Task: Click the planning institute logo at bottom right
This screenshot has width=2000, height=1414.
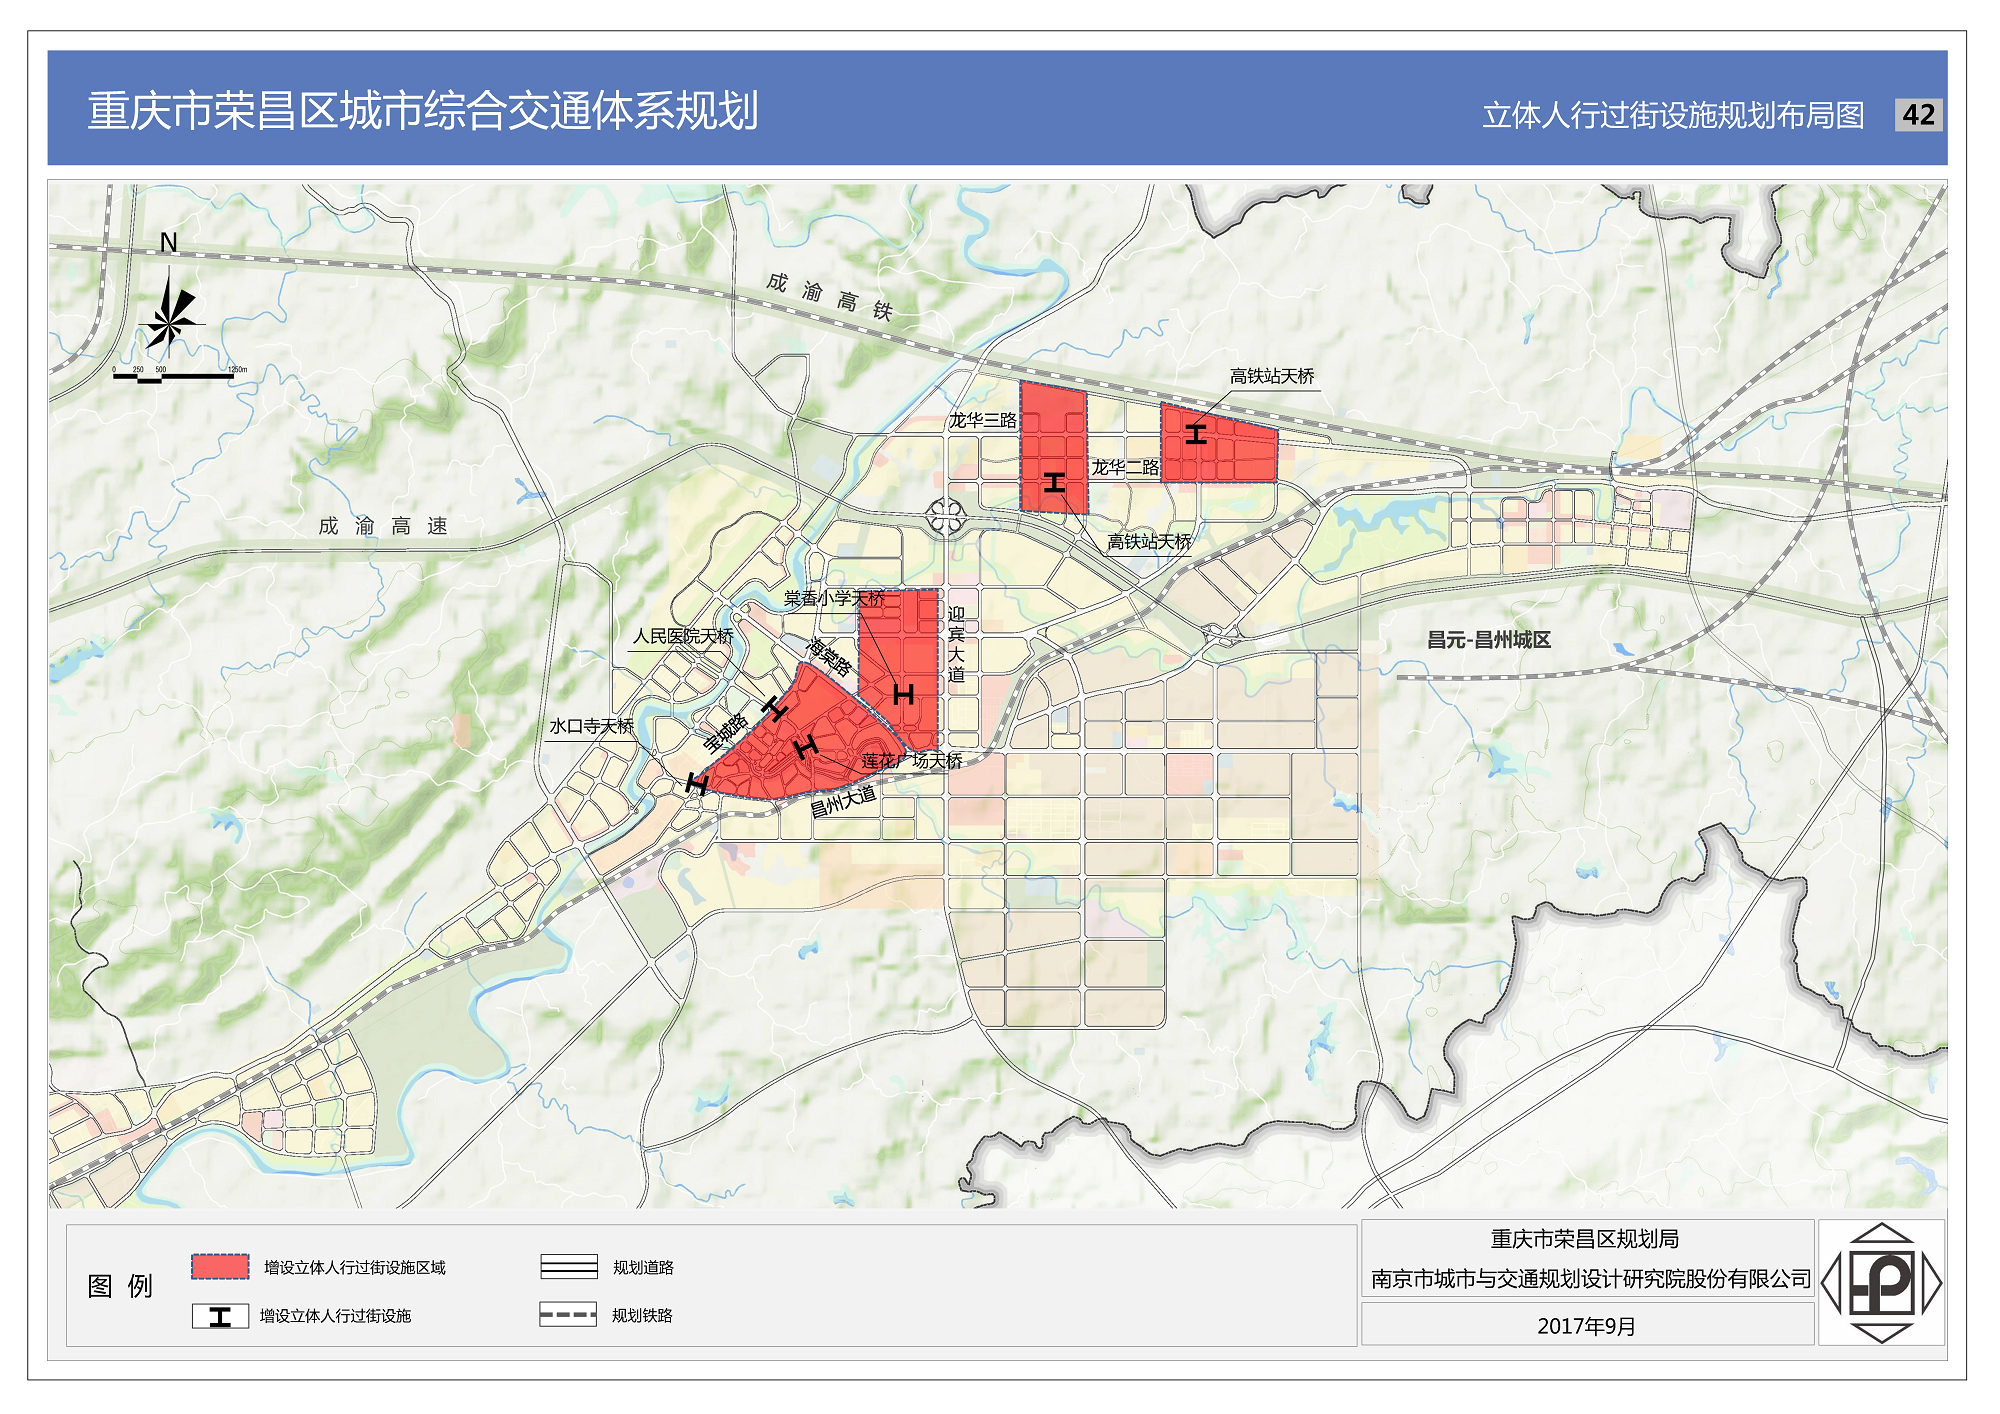Action: pos(1881,1282)
